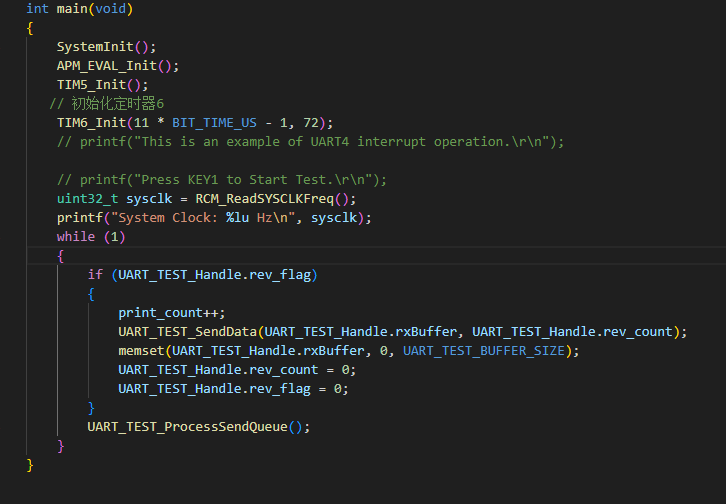The height and width of the screenshot is (504, 726).
Task: Select the BIT_TIME_US macro
Action: pos(214,123)
